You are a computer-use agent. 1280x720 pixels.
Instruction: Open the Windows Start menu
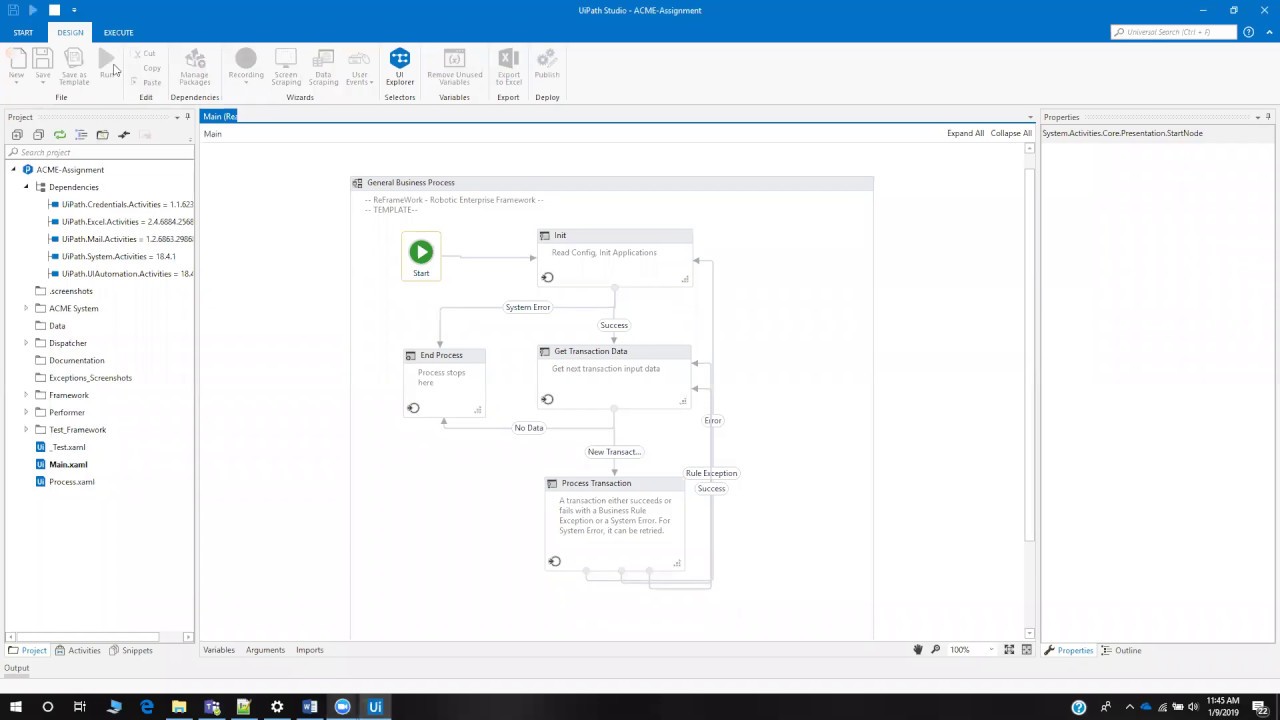point(15,707)
